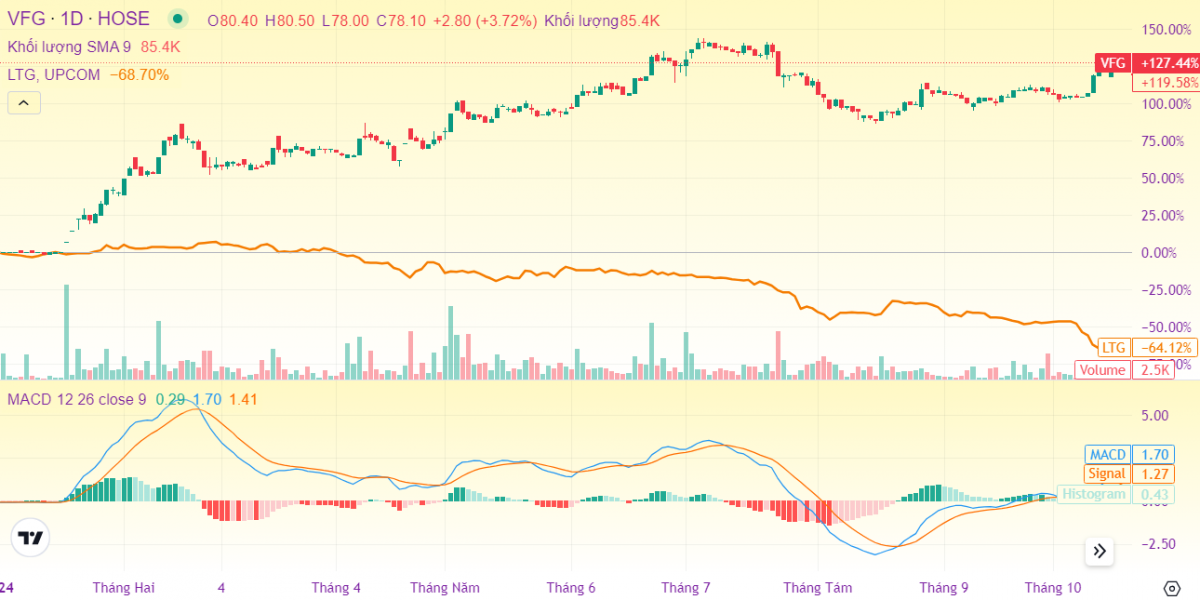Click the Tháng 7 time axis label
The width and height of the screenshot is (1200, 600).
pos(686,588)
